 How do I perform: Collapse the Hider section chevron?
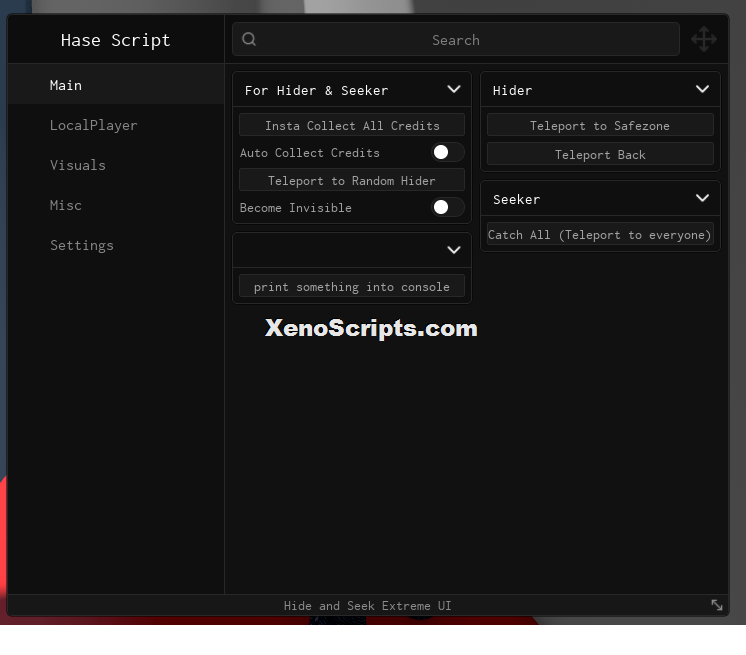[702, 89]
